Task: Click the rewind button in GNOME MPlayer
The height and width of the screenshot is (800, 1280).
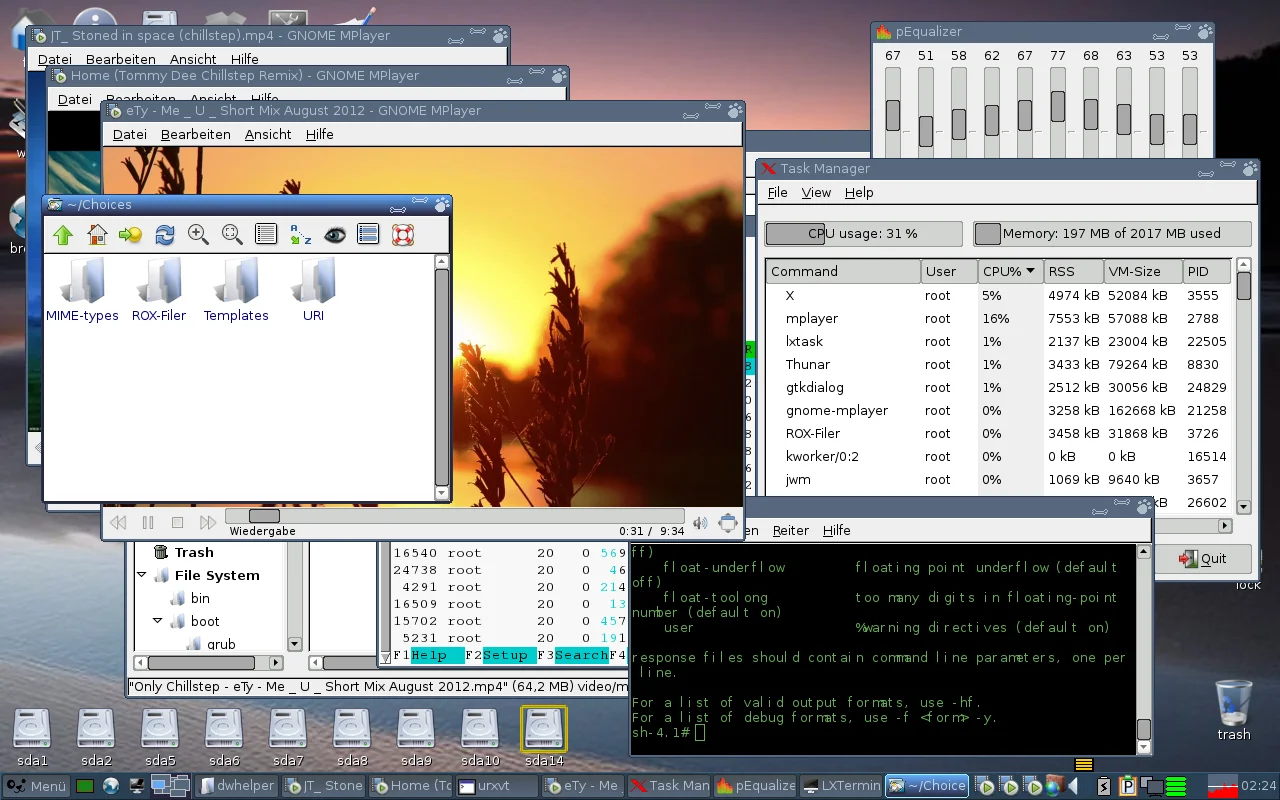Action: coord(118,522)
